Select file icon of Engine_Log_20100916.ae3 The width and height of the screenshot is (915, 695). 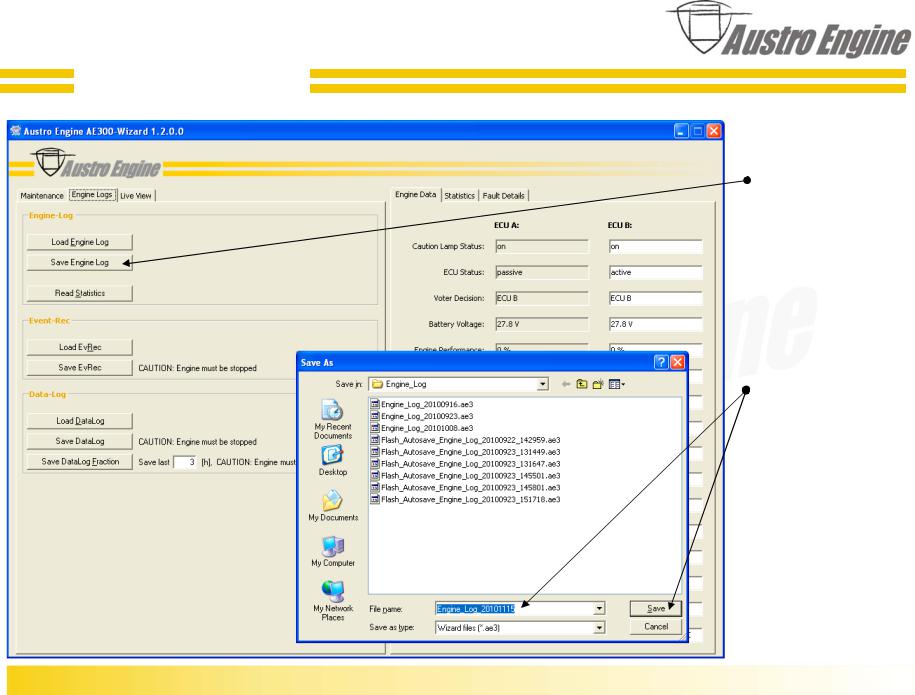[x=375, y=404]
